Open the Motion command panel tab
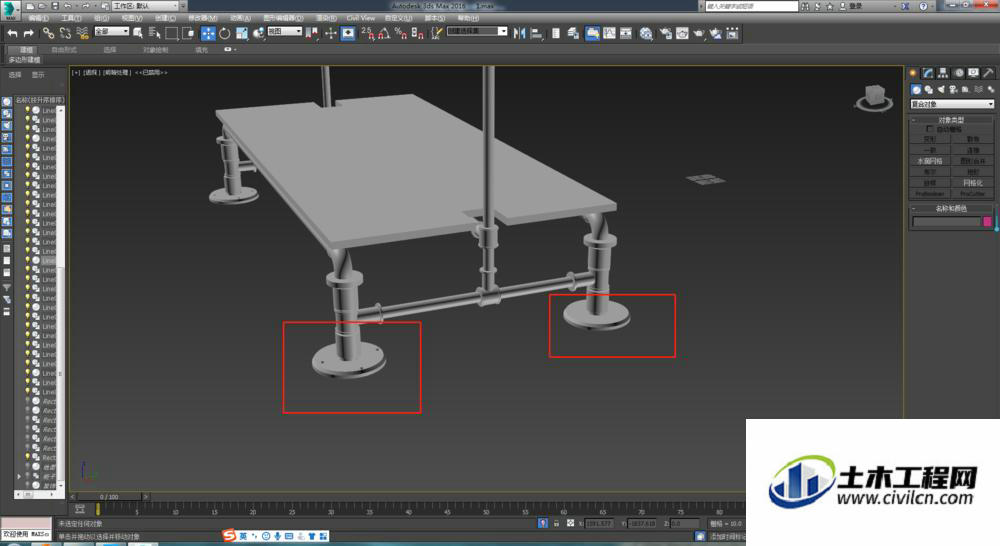The height and width of the screenshot is (546, 1000). point(958,73)
